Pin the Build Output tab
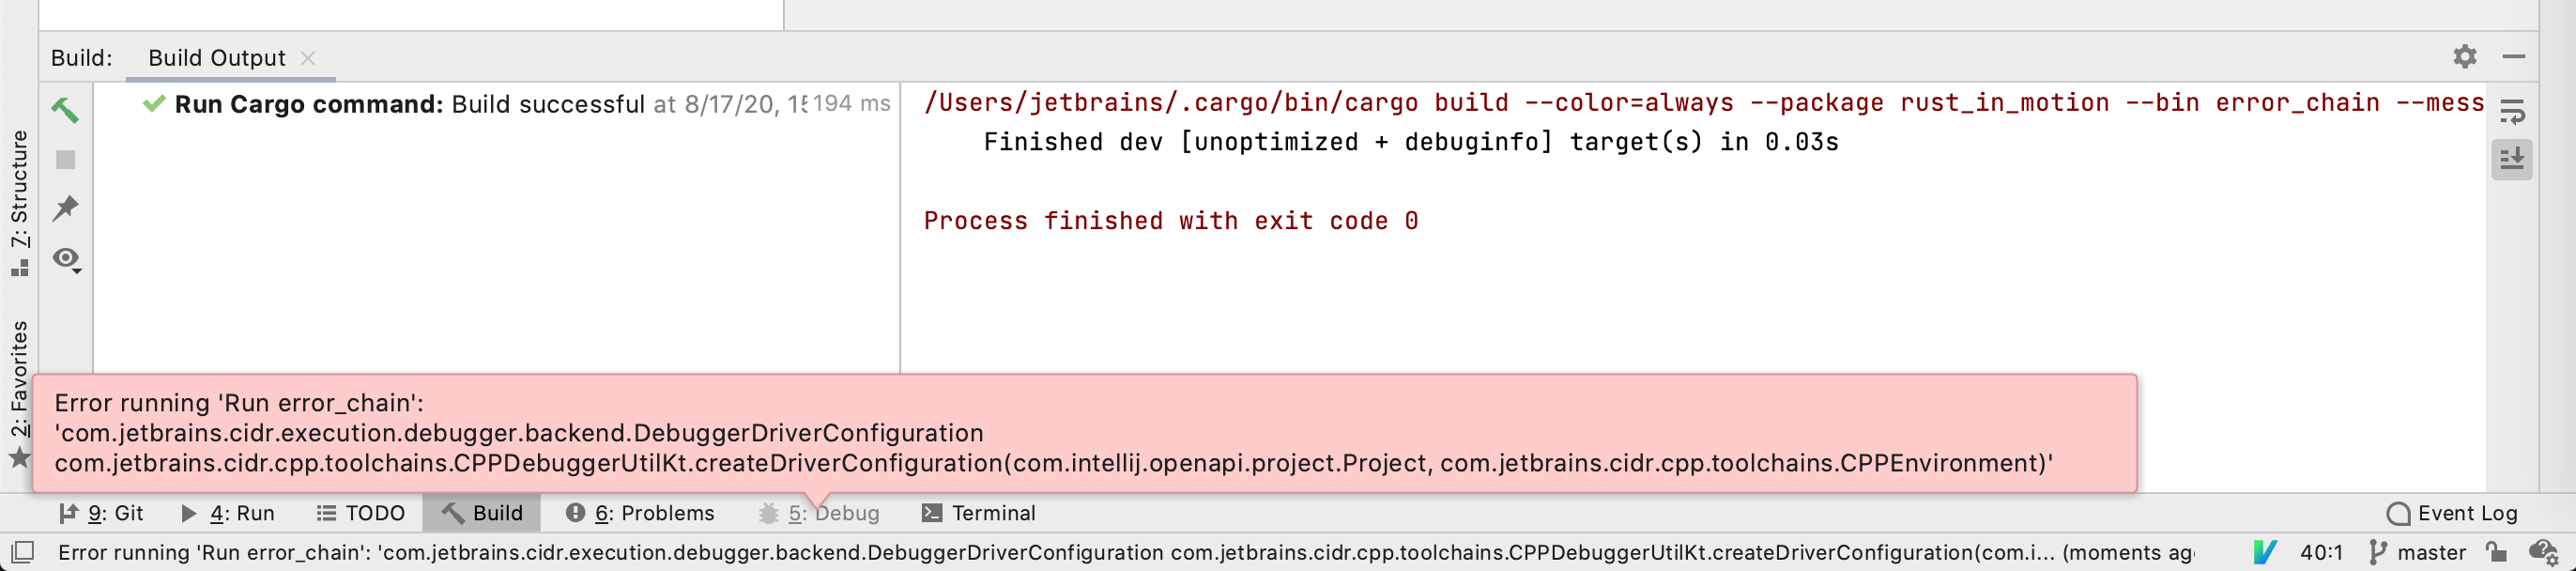 tap(67, 208)
